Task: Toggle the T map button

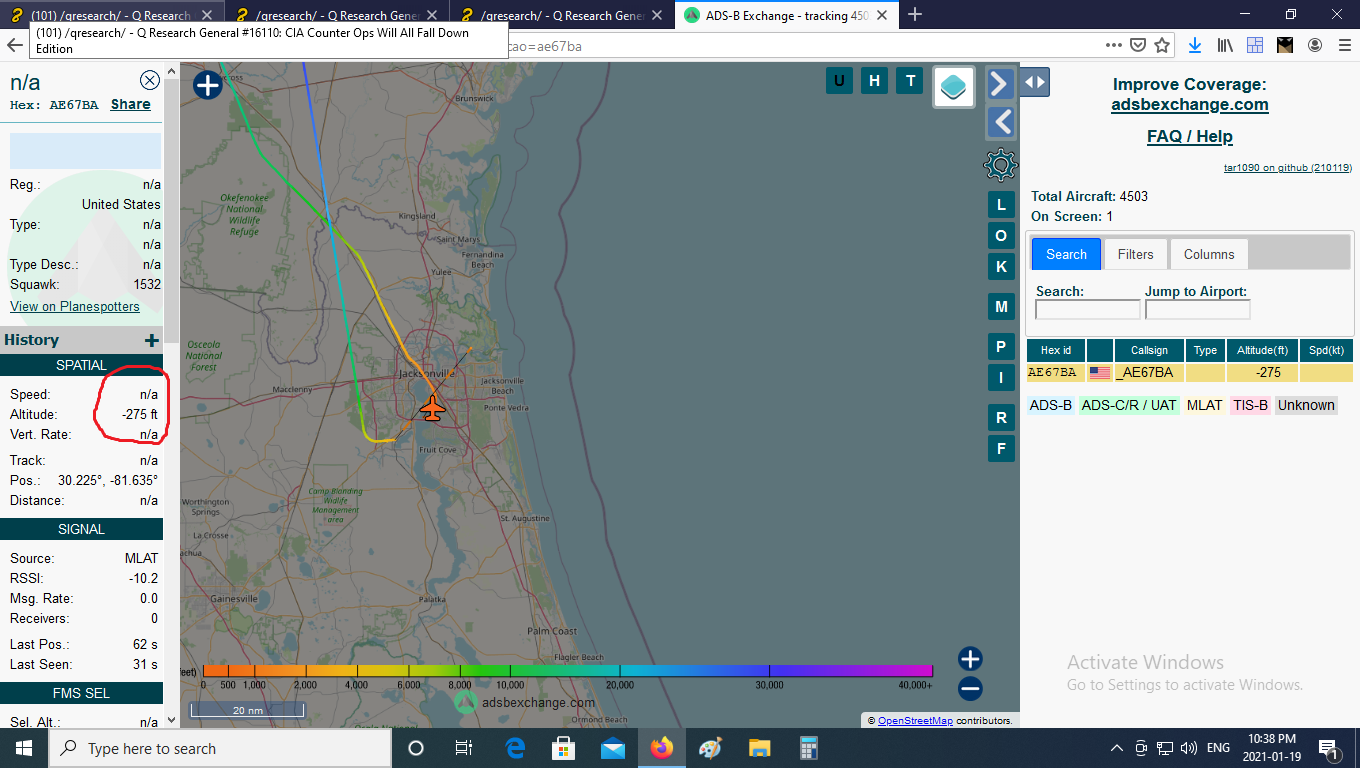Action: [x=909, y=81]
